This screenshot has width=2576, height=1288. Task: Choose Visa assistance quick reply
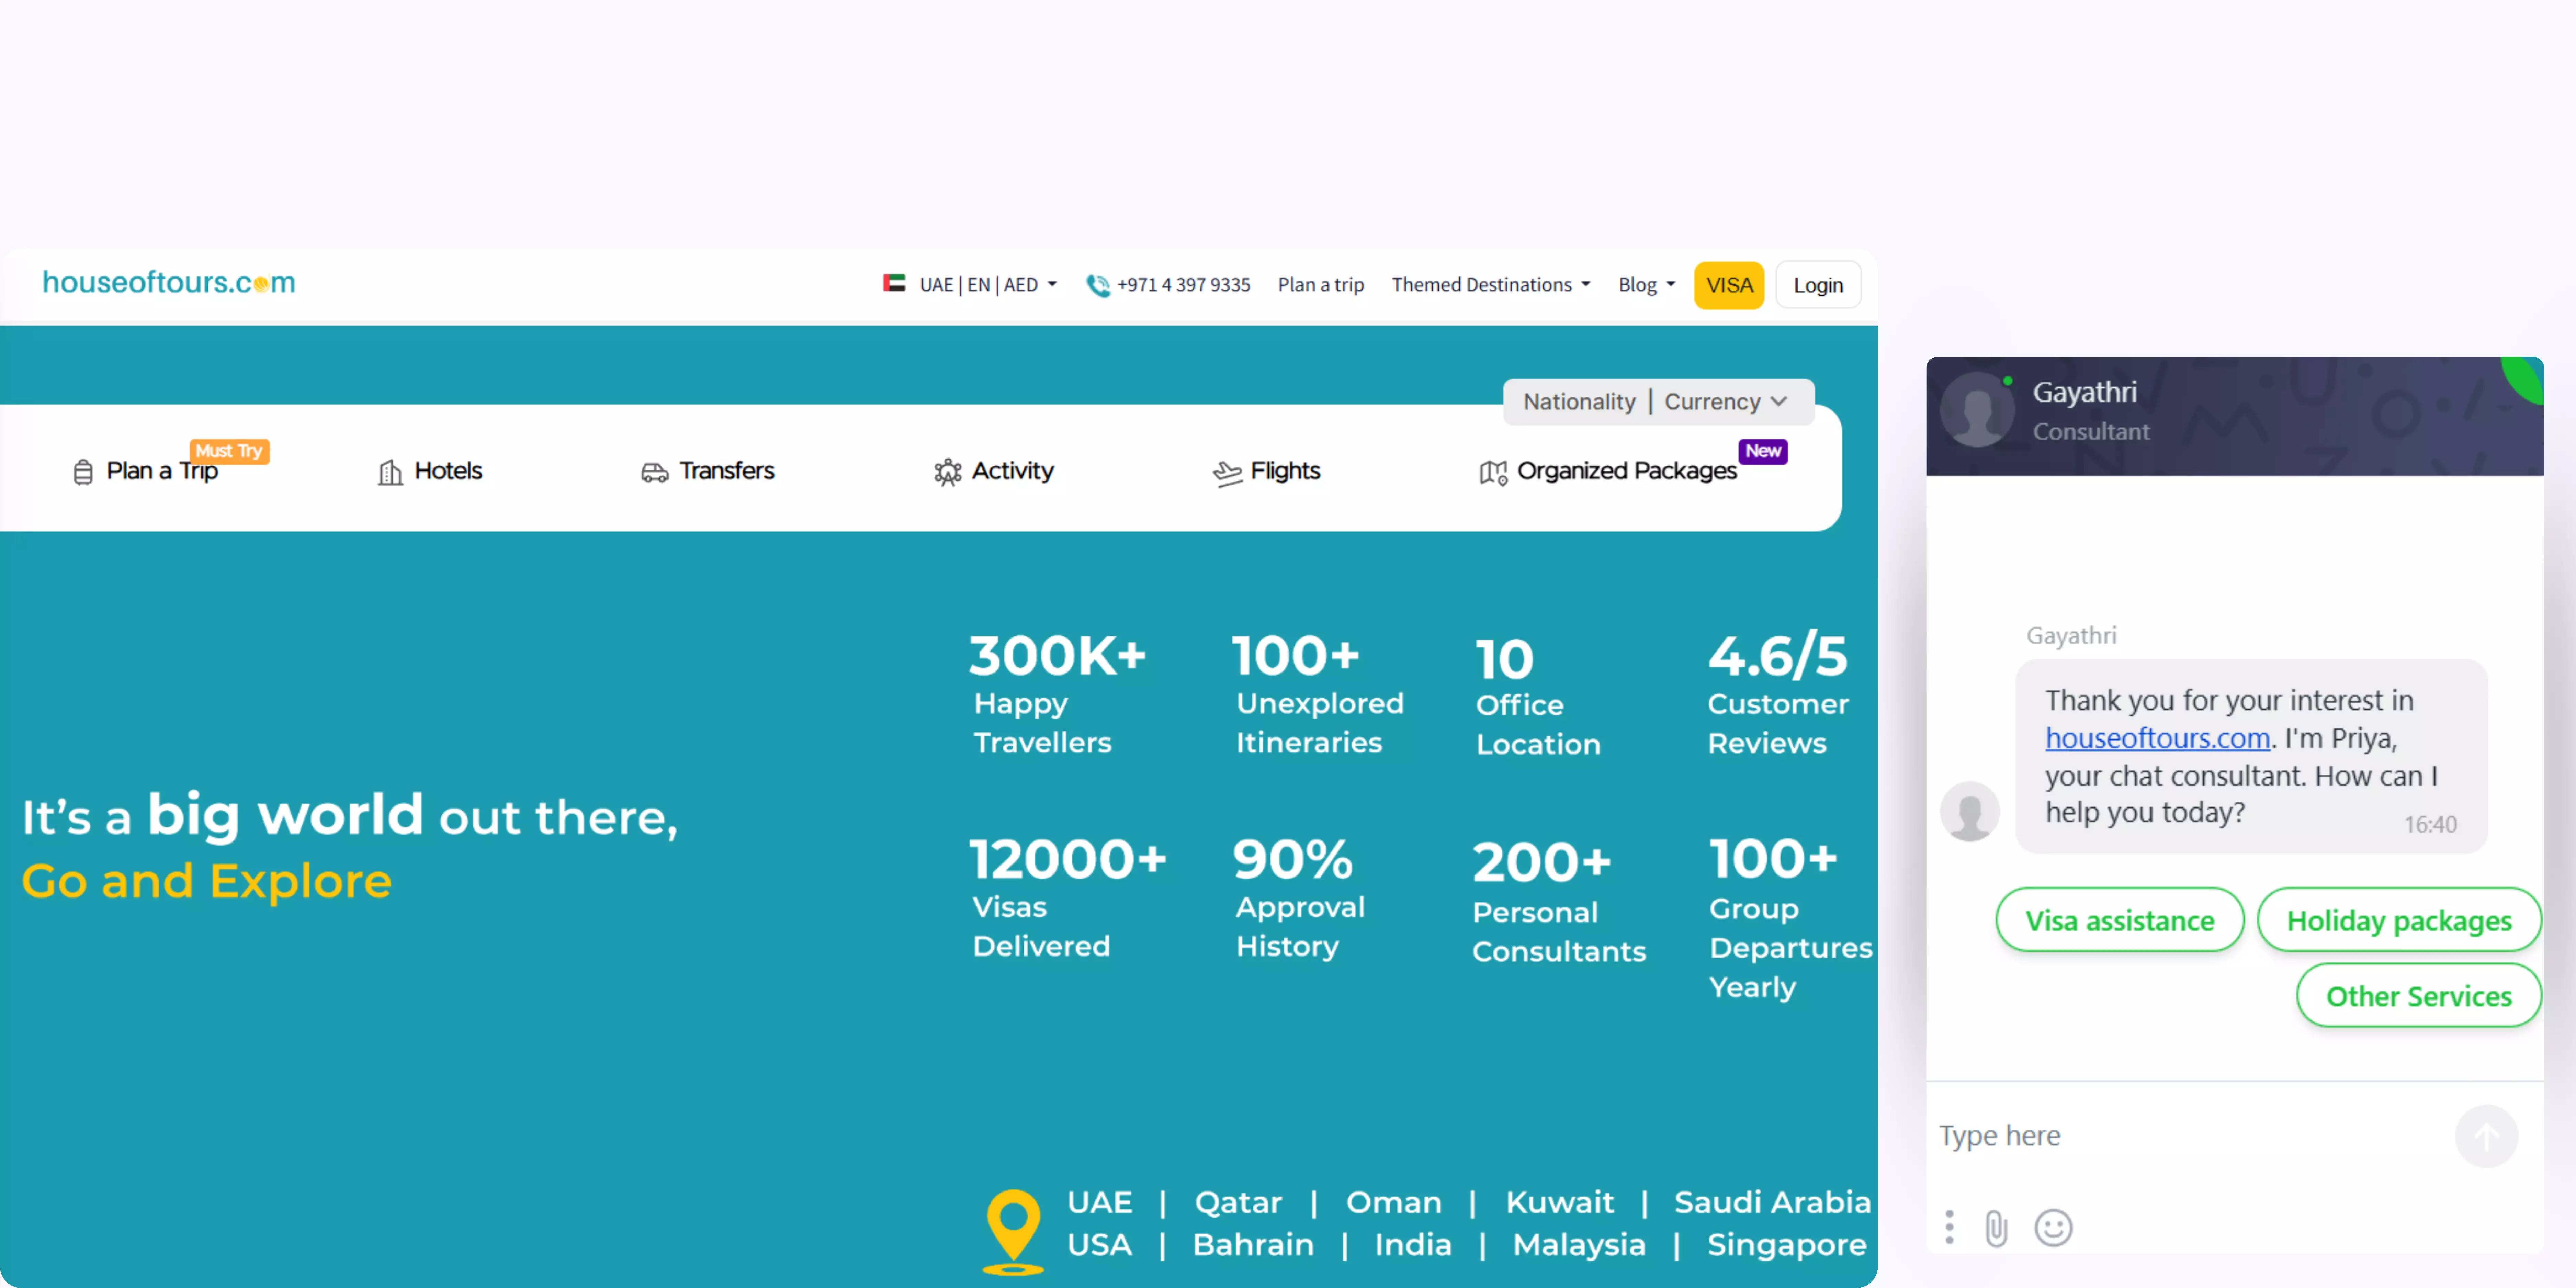2118,920
